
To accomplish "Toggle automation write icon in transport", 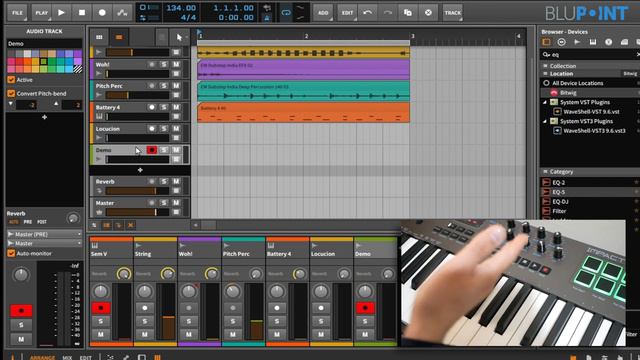I will click(122, 13).
